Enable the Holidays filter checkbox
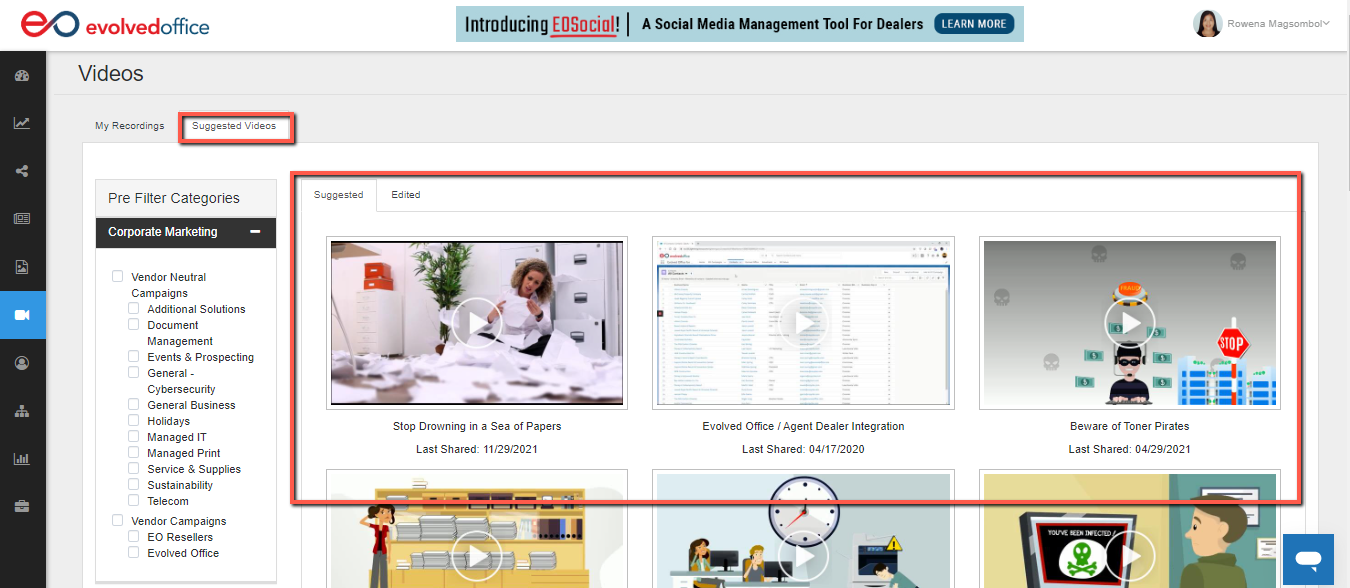Image resolution: width=1350 pixels, height=588 pixels. [x=134, y=421]
